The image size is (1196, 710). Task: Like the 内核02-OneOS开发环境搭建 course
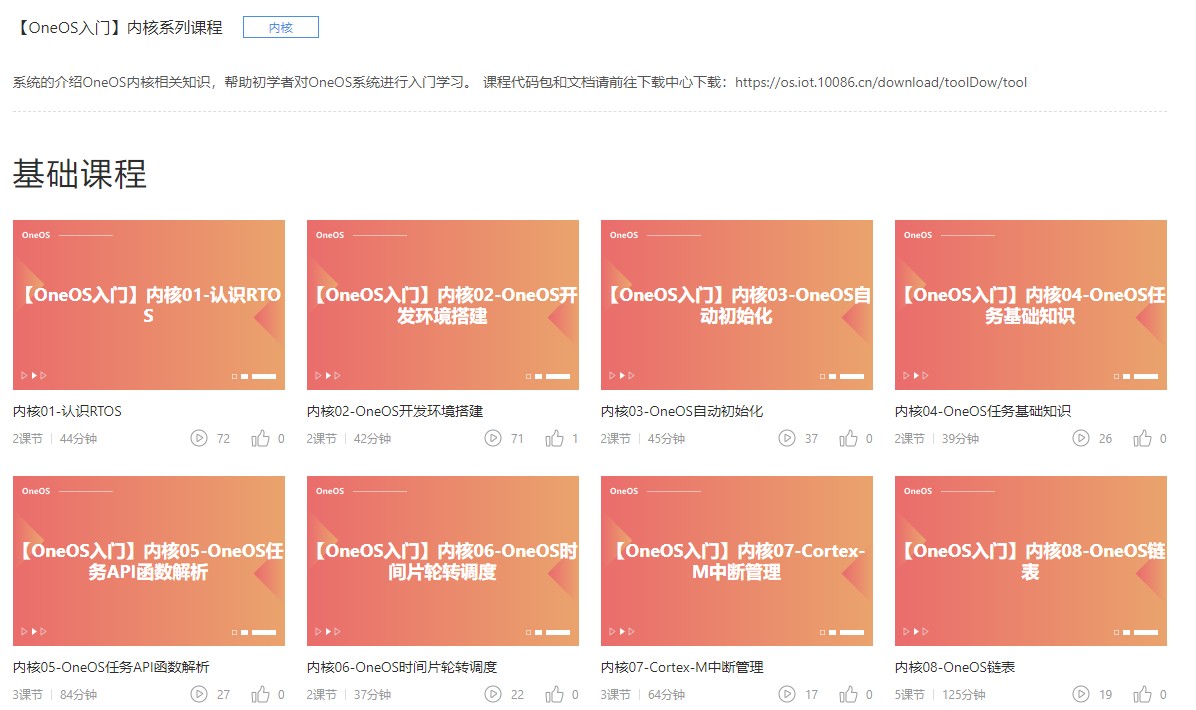[555, 438]
